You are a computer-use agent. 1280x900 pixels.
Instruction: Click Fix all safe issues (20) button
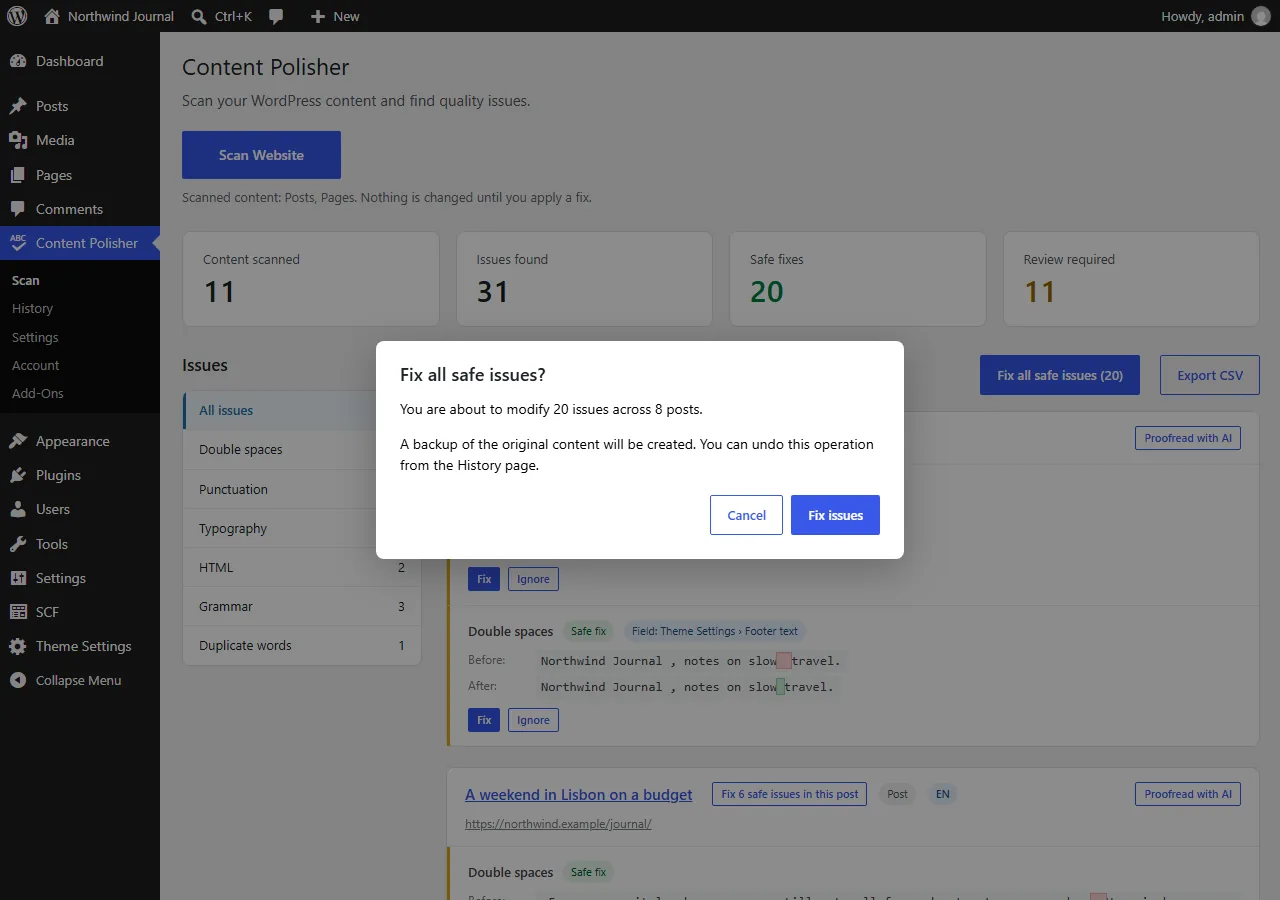pyautogui.click(x=1060, y=375)
